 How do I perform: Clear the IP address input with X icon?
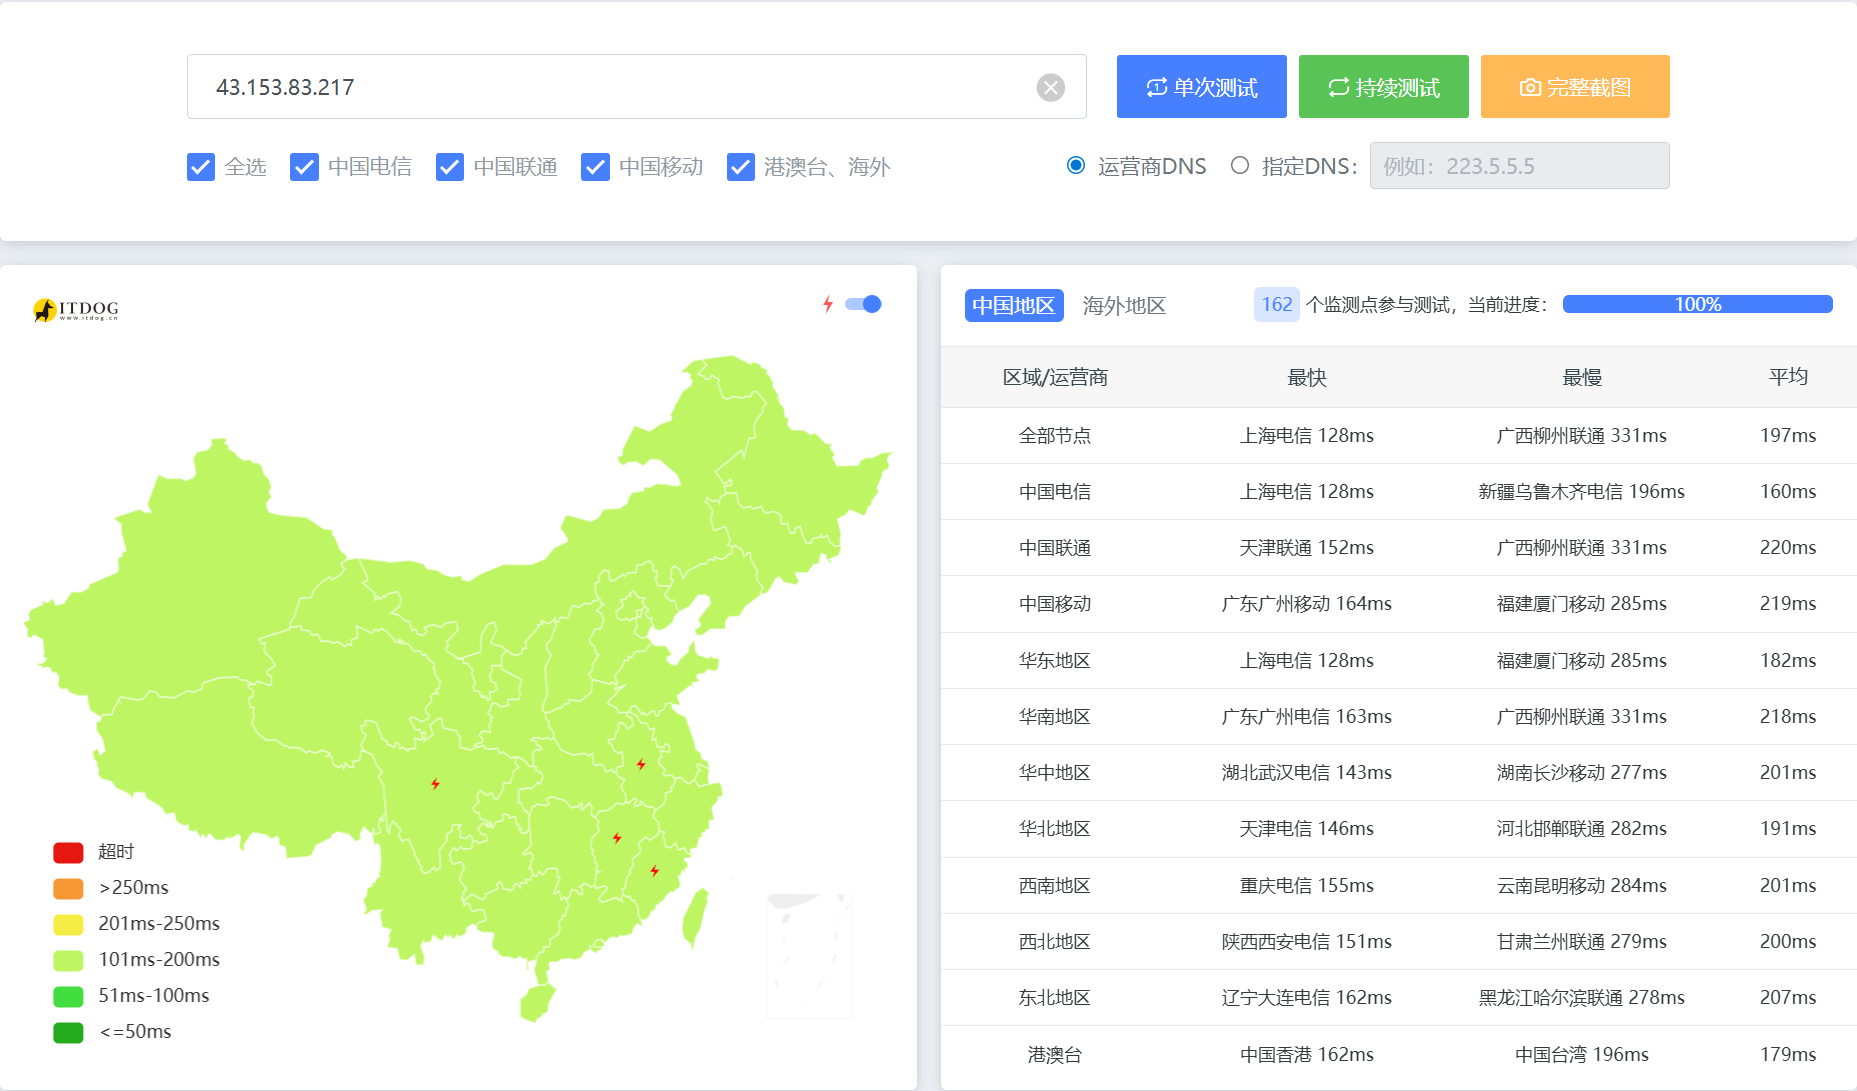tap(1050, 88)
